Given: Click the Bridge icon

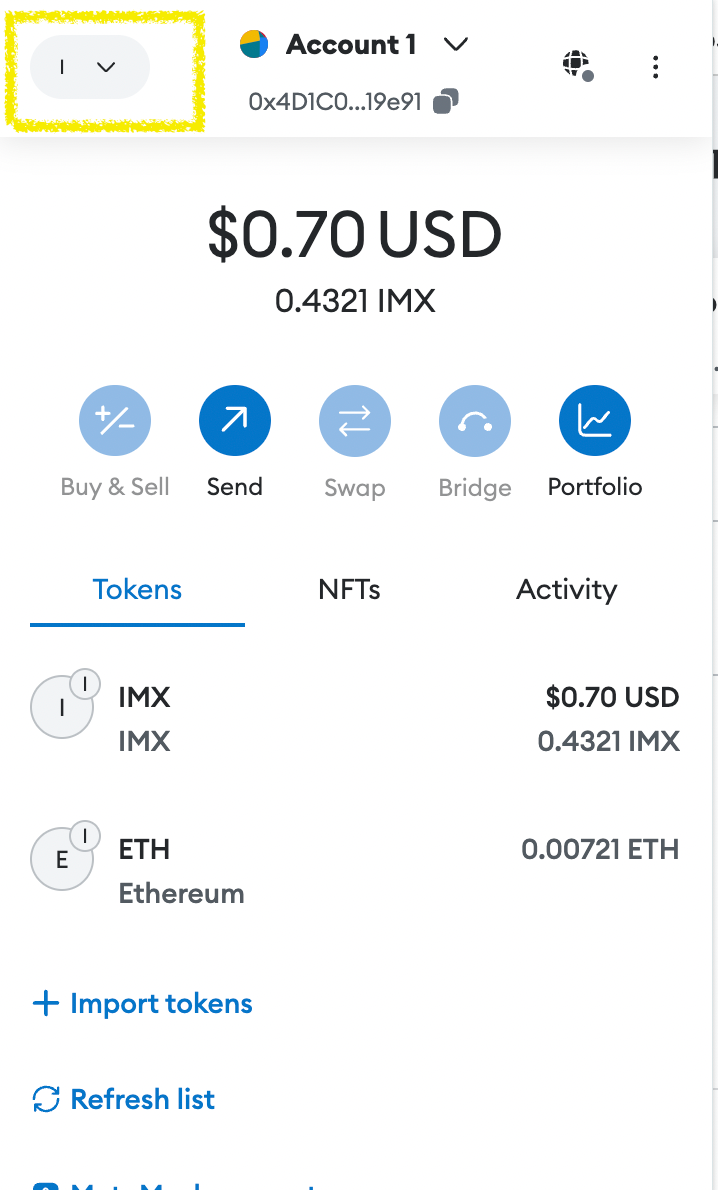Looking at the screenshot, I should [x=475, y=420].
